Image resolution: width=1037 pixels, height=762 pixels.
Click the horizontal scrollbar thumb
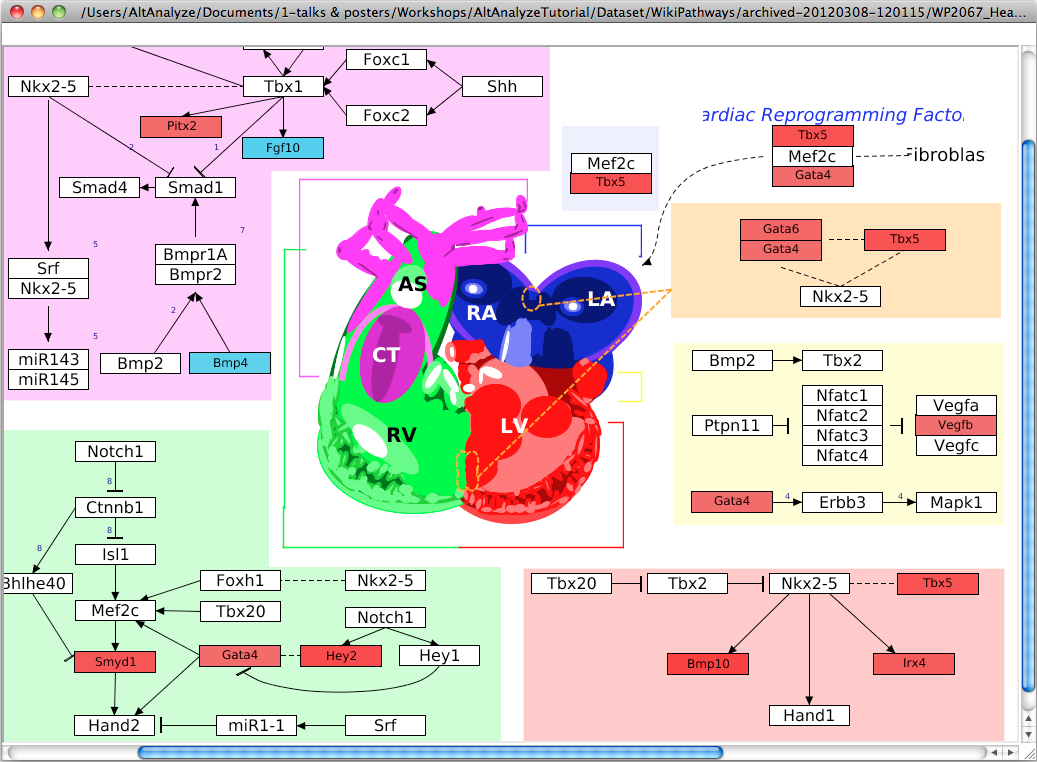[430, 751]
